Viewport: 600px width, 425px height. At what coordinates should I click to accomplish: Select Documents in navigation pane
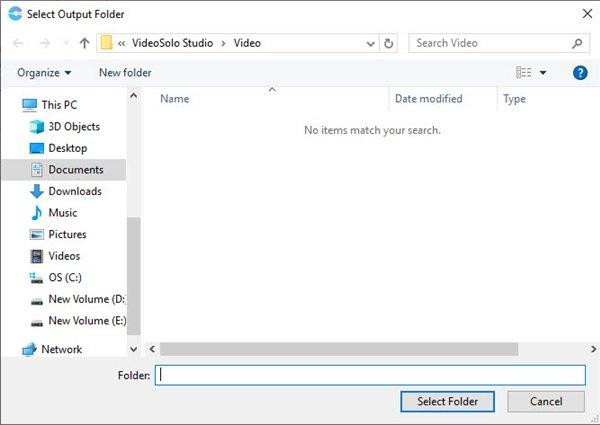click(75, 170)
